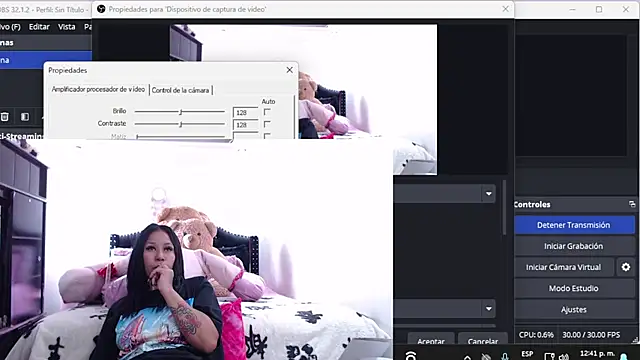Enter Modo Estudio

point(574,289)
